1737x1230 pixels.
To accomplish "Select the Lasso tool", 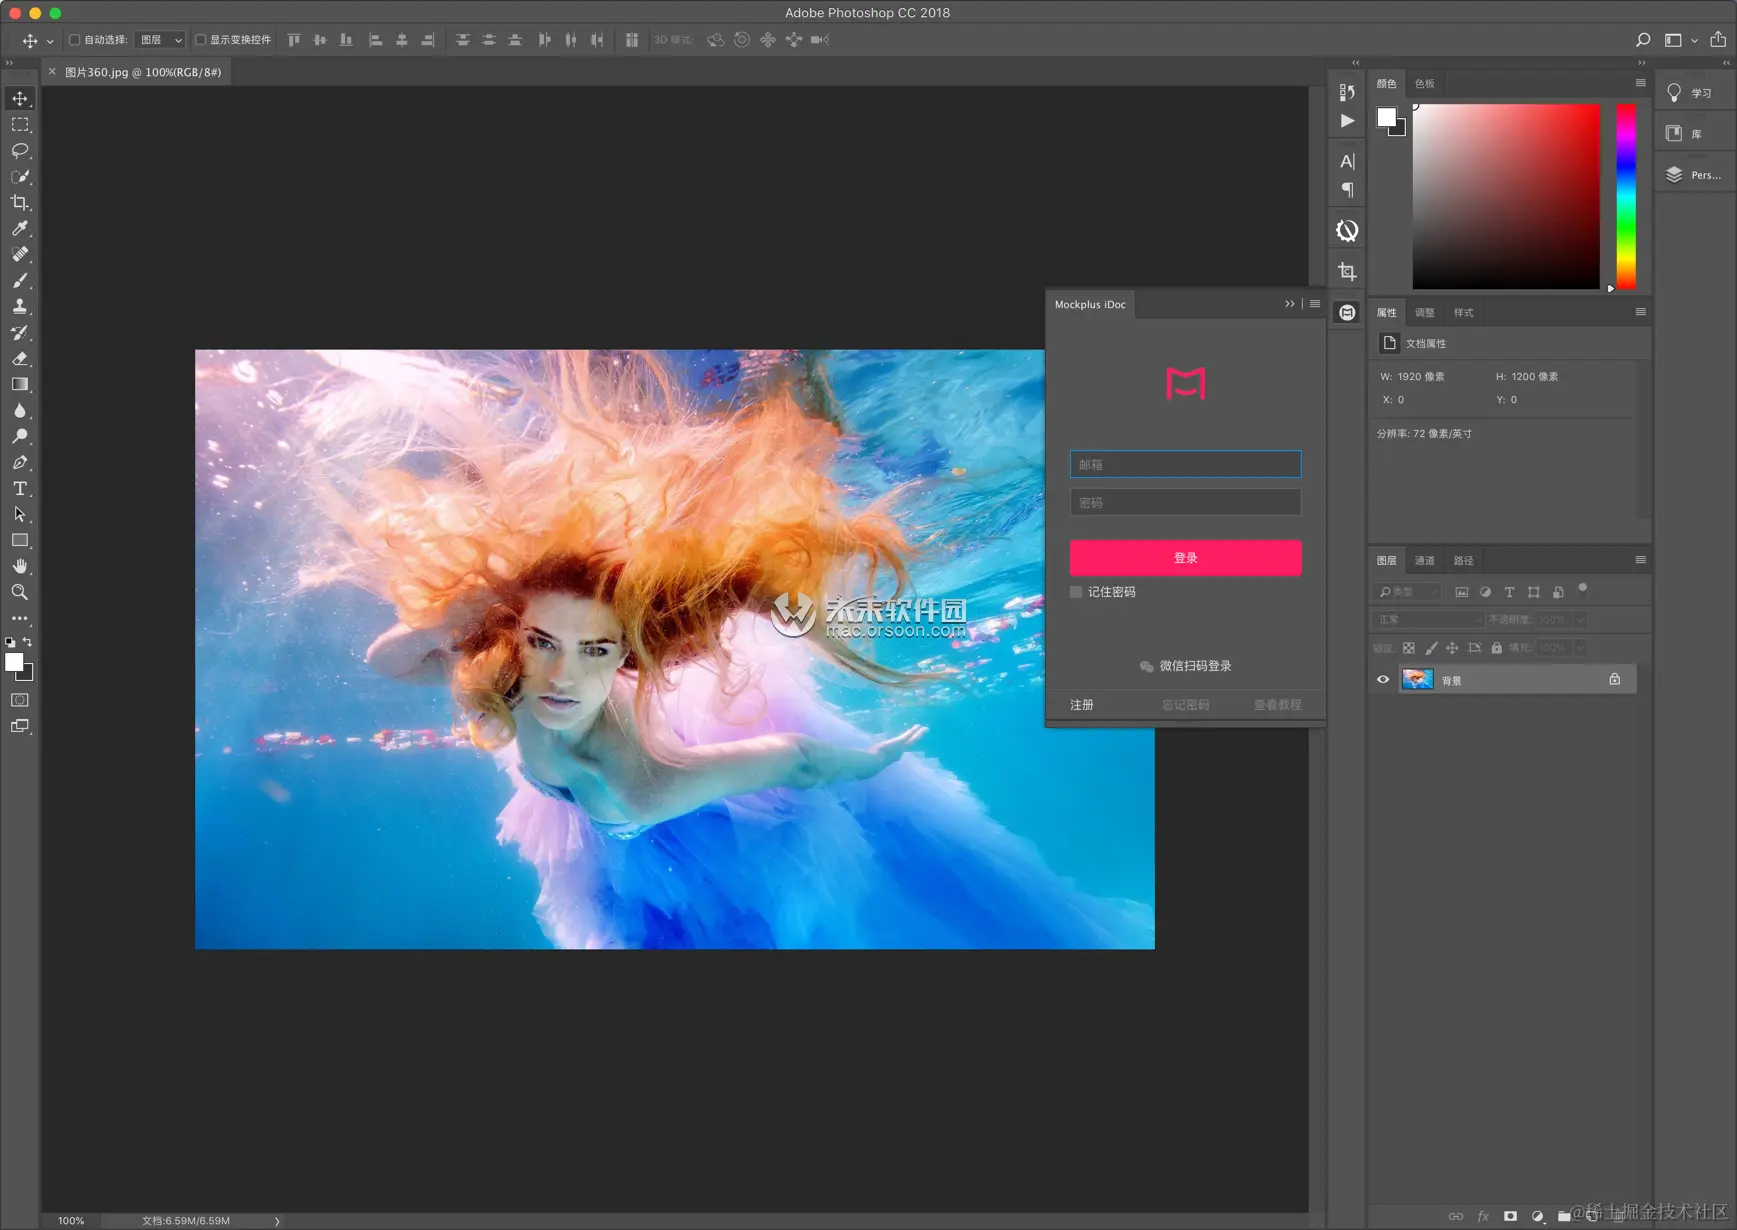I will [x=20, y=150].
